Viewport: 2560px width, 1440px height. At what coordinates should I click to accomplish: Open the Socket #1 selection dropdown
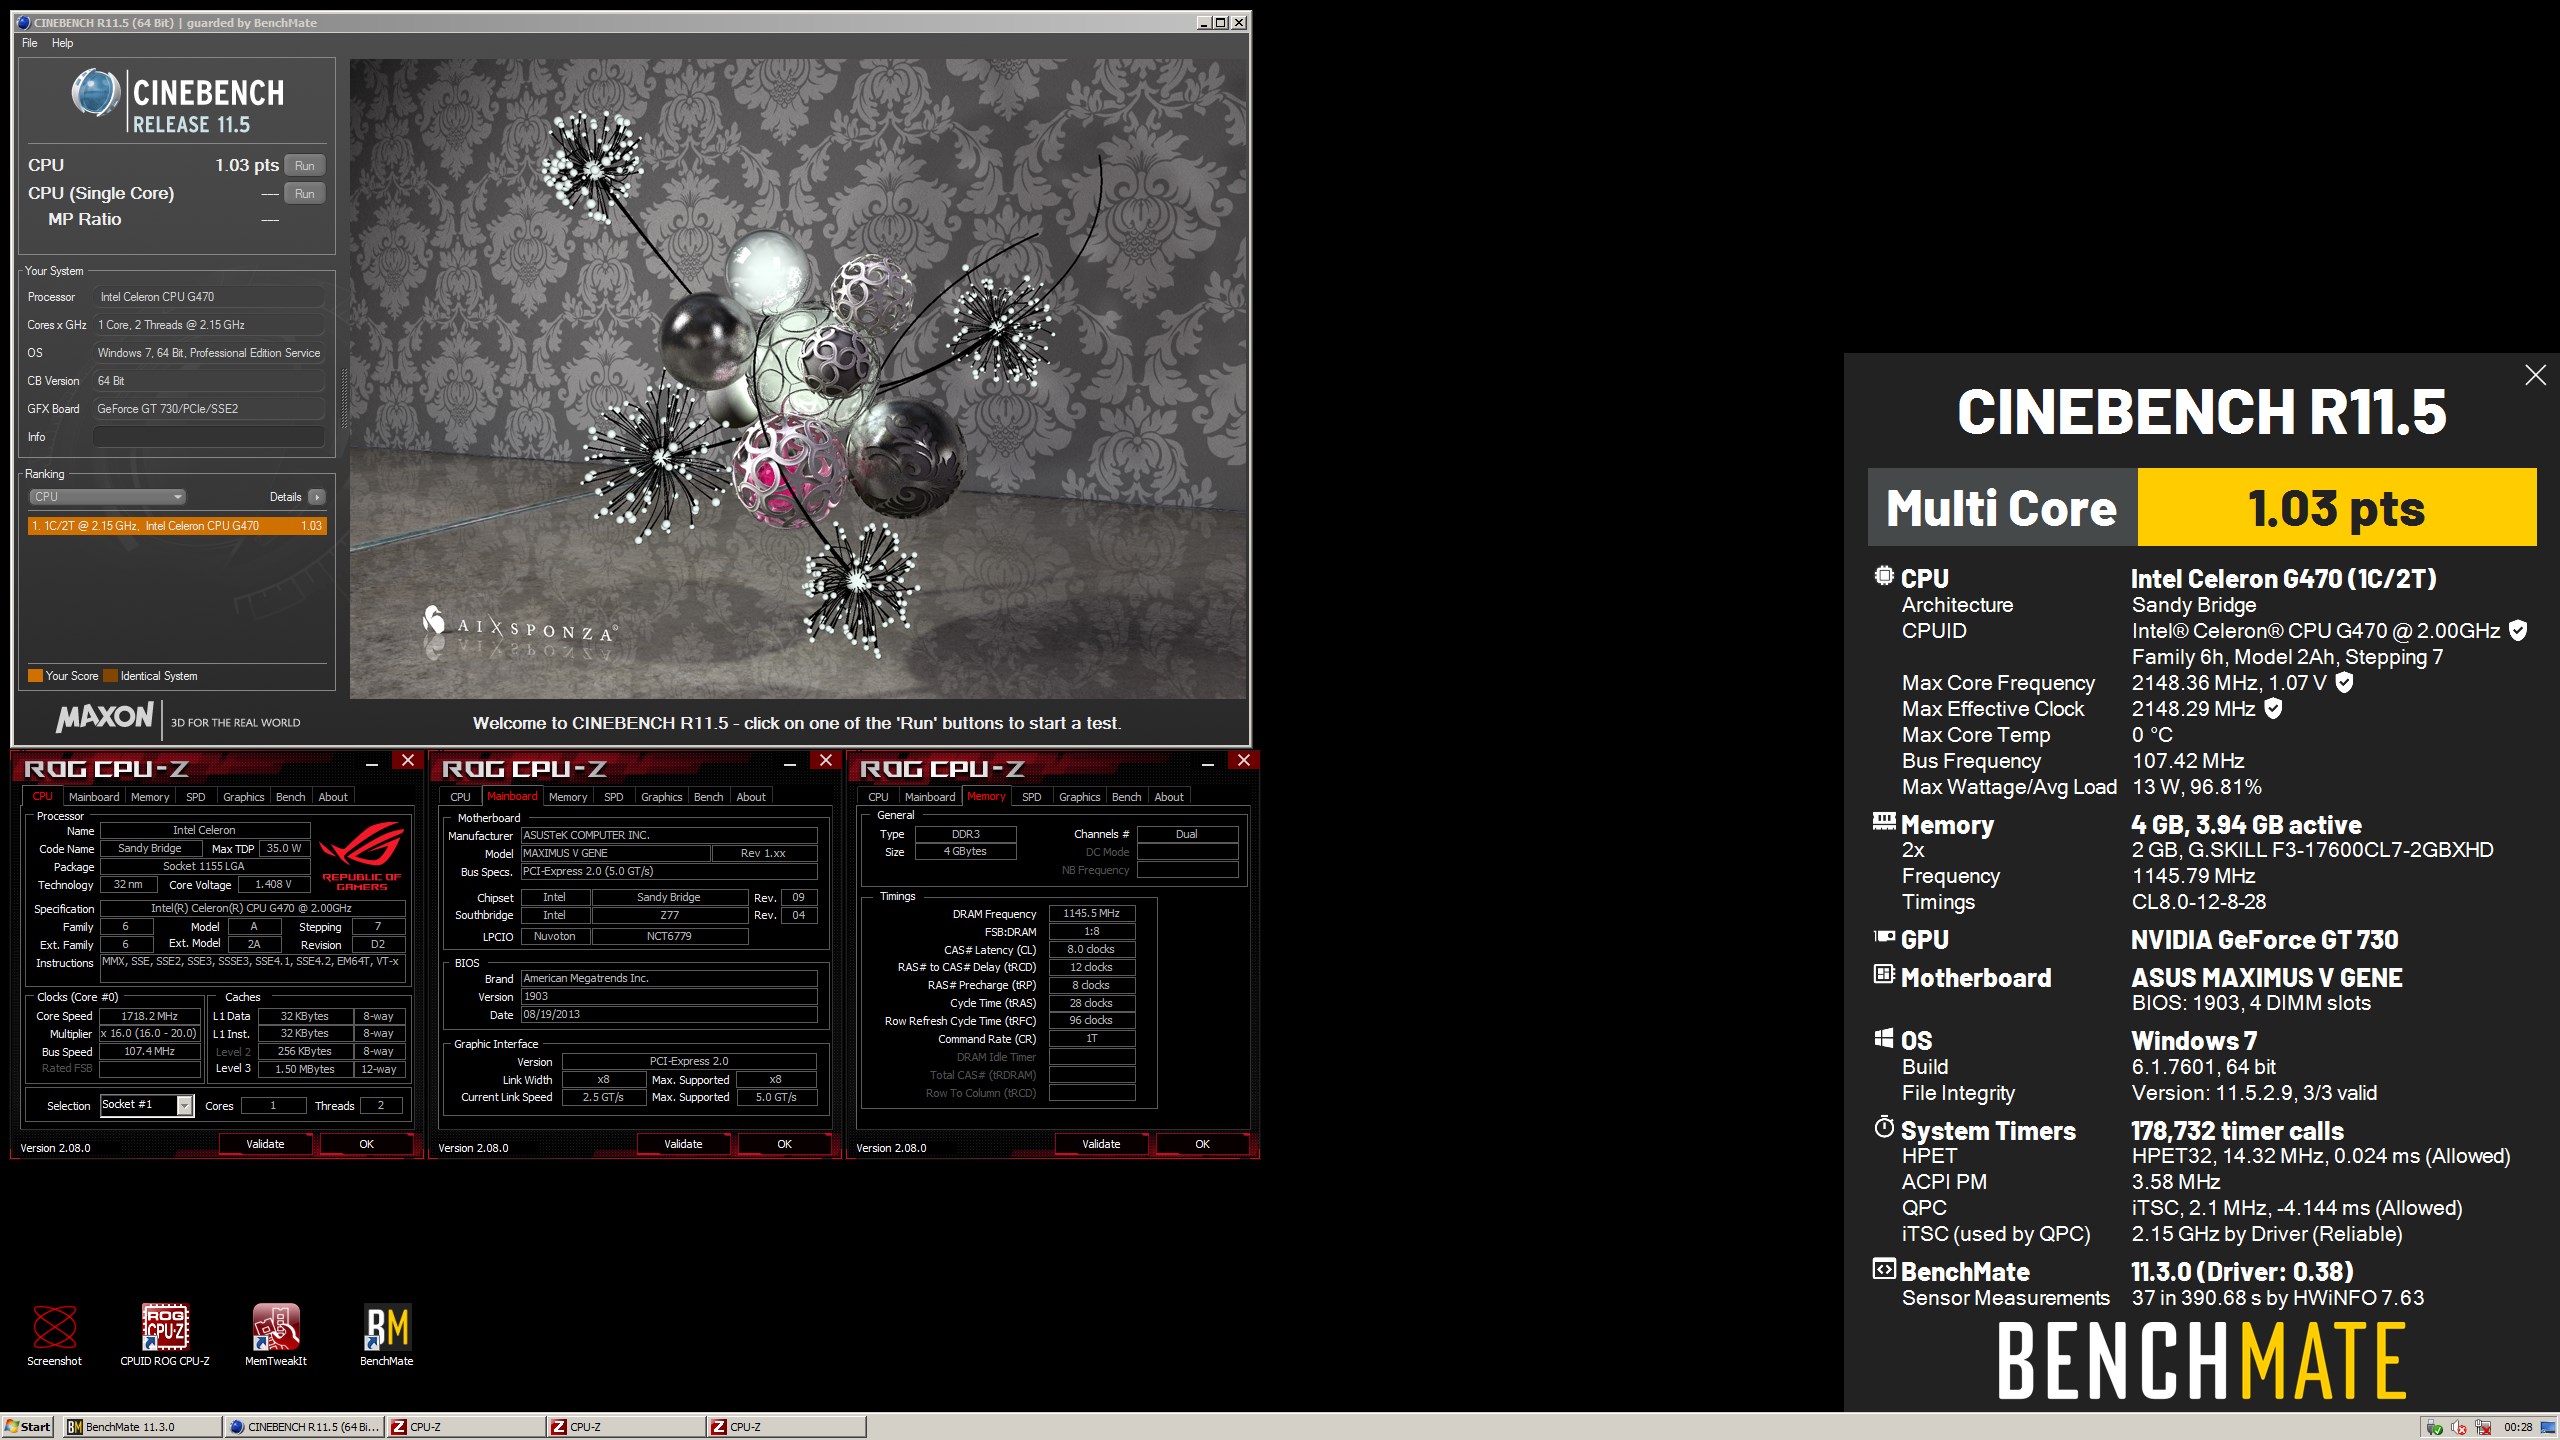coord(147,1105)
